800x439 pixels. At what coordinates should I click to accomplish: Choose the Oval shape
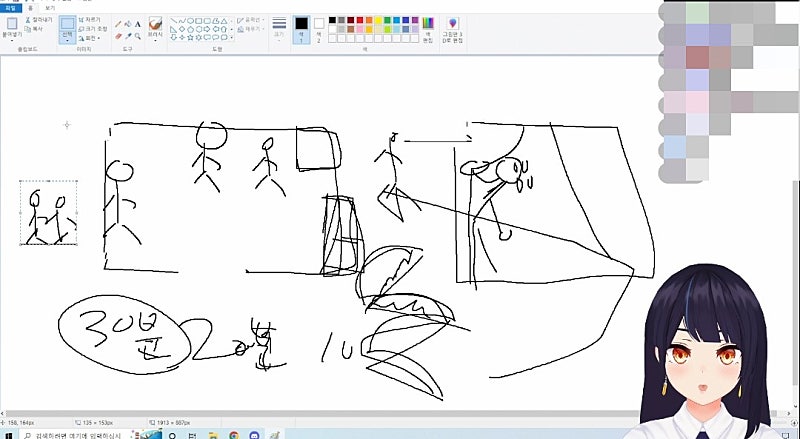click(x=190, y=21)
